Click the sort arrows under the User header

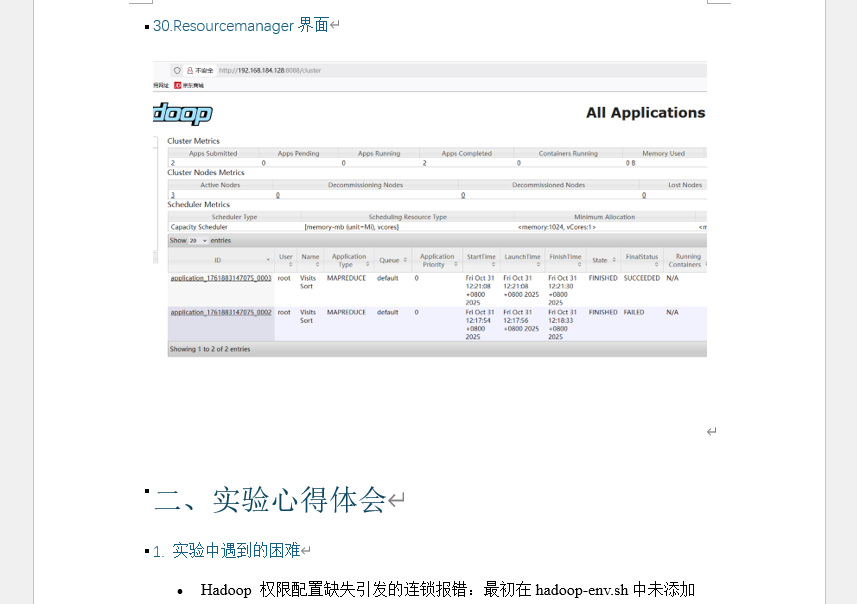click(286, 265)
